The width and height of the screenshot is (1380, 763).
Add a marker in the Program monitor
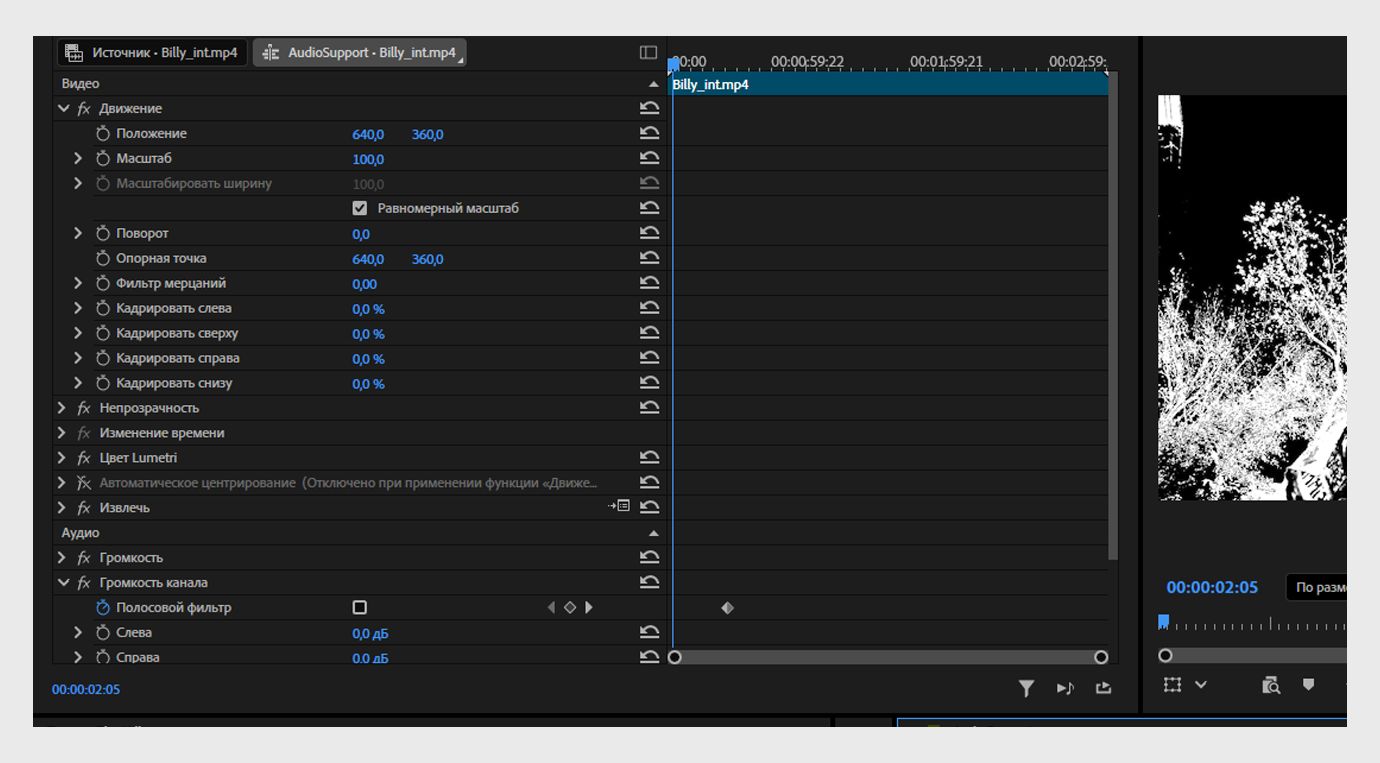tap(1308, 685)
